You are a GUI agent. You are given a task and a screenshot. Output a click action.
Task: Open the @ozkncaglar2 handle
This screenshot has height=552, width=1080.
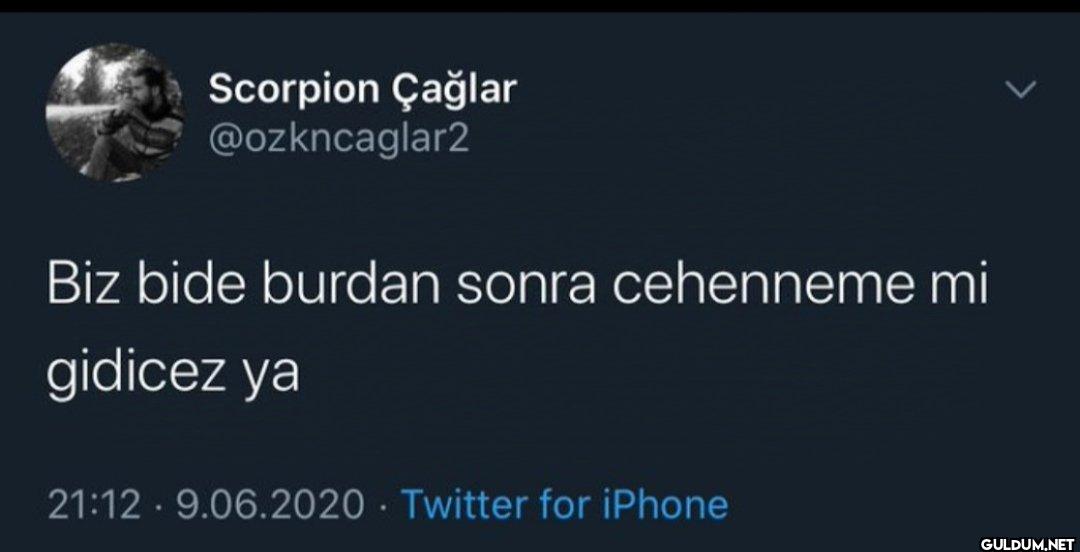(x=338, y=140)
